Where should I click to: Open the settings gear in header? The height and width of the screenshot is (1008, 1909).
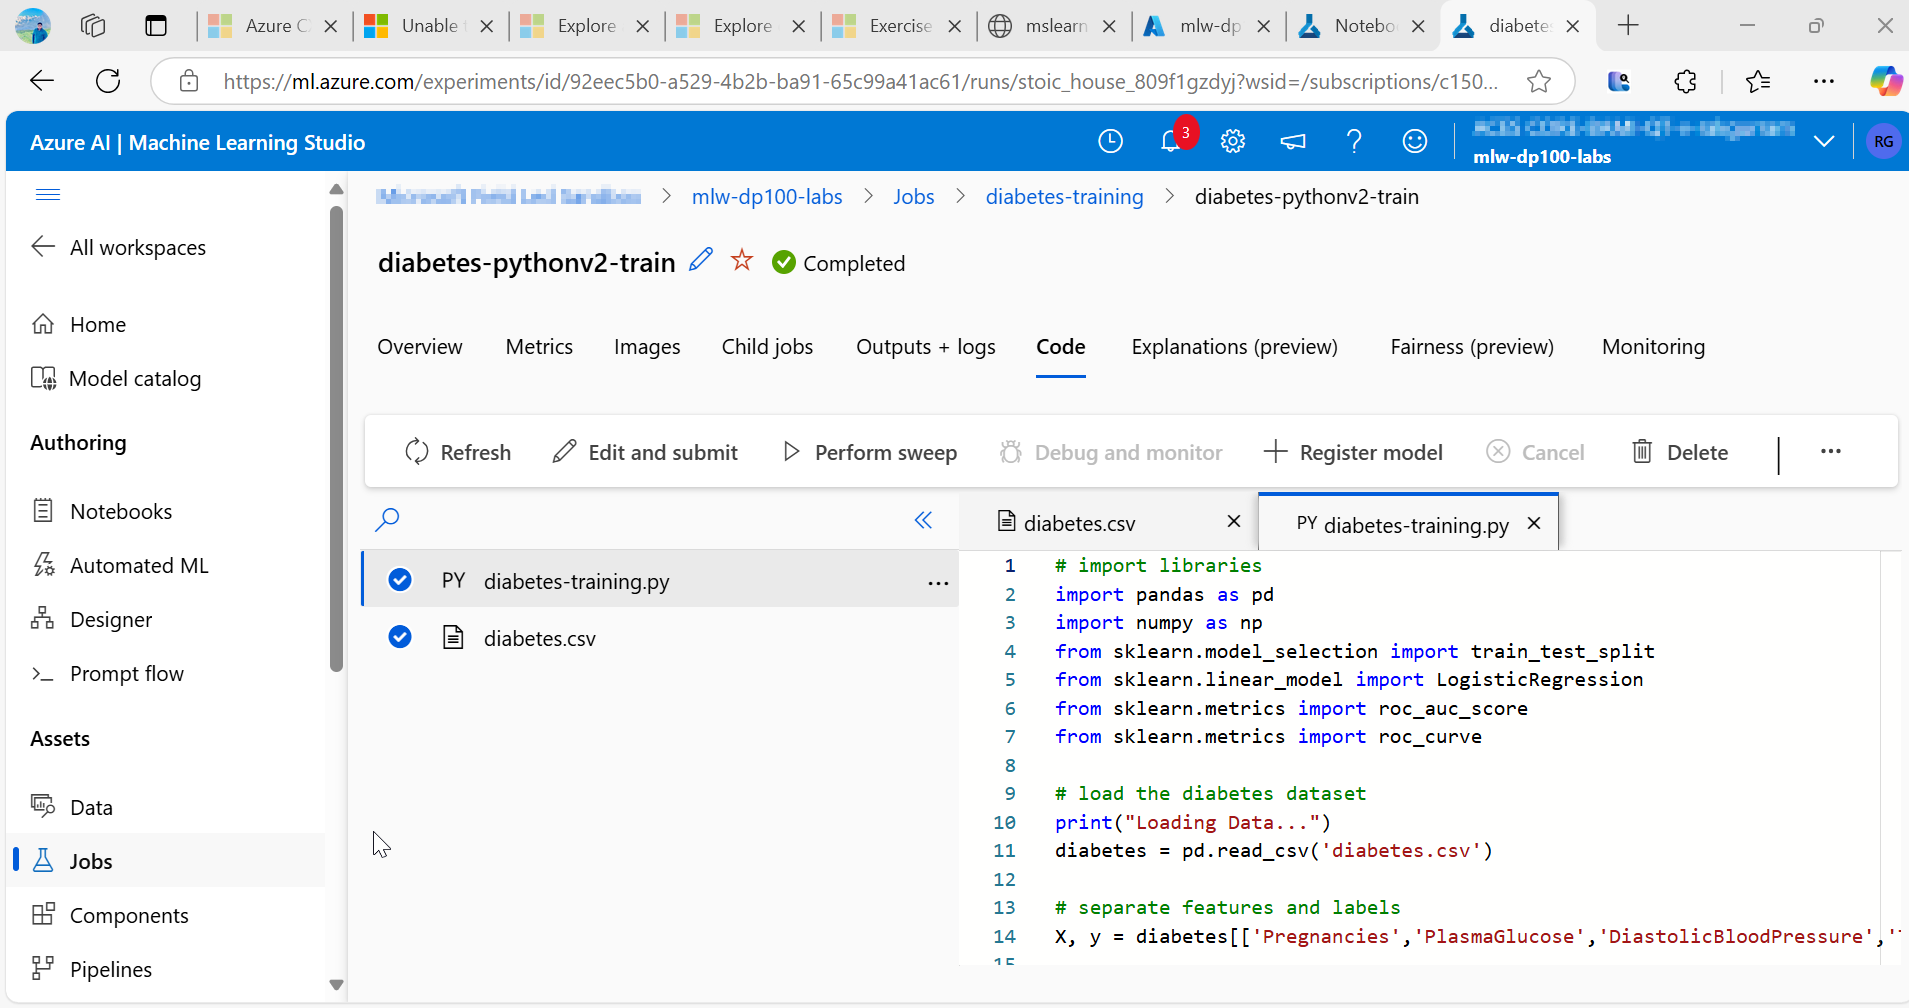[1232, 142]
